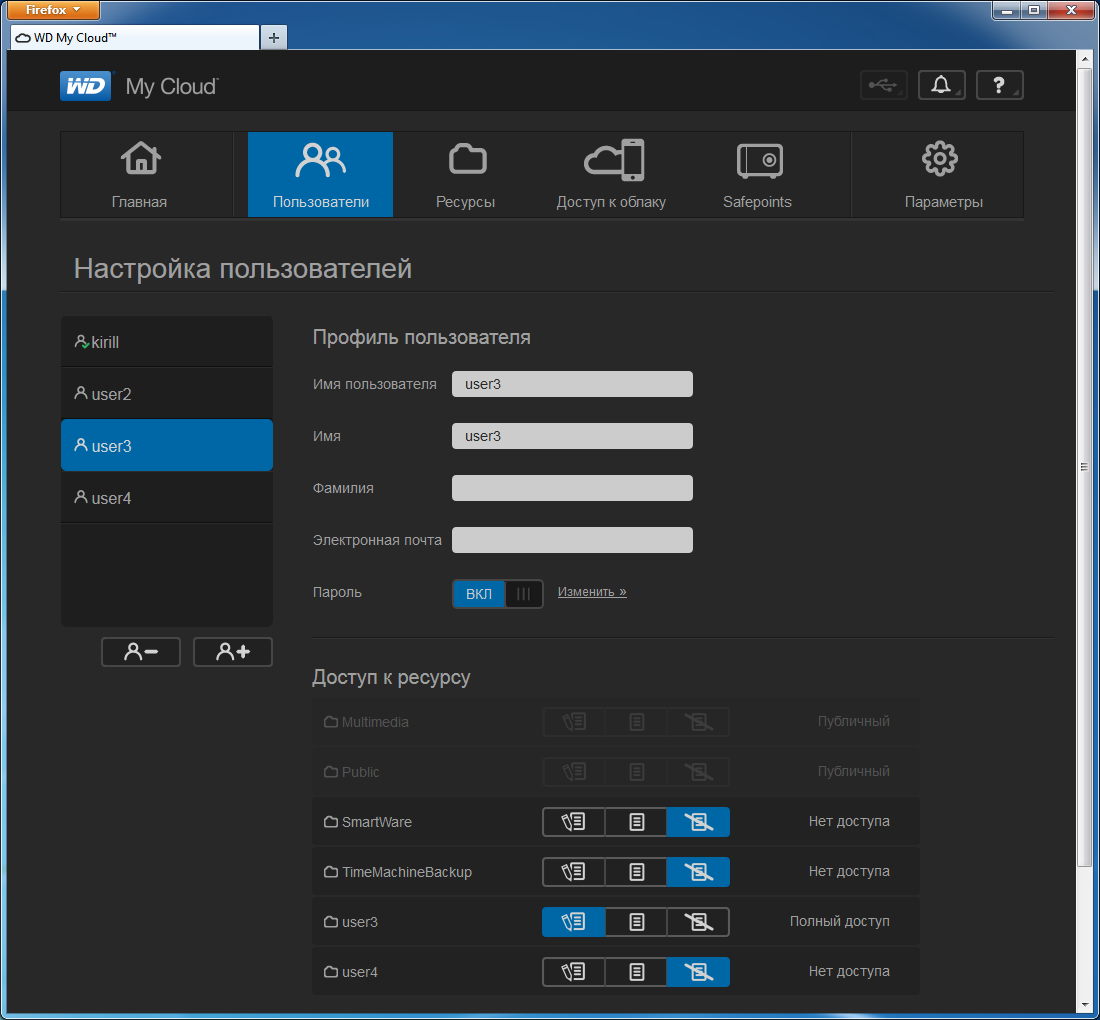Click the Изменить » password link
Viewport: 1100px width, 1020px height.
tap(592, 591)
